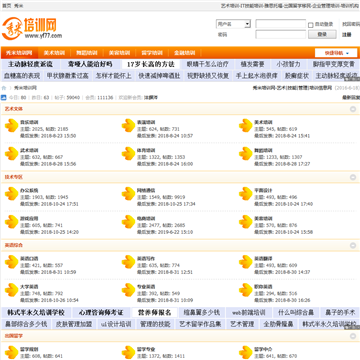The height and width of the screenshot is (360, 360).
Task: Click forum icon with 570 topics
Action: click(246, 222)
